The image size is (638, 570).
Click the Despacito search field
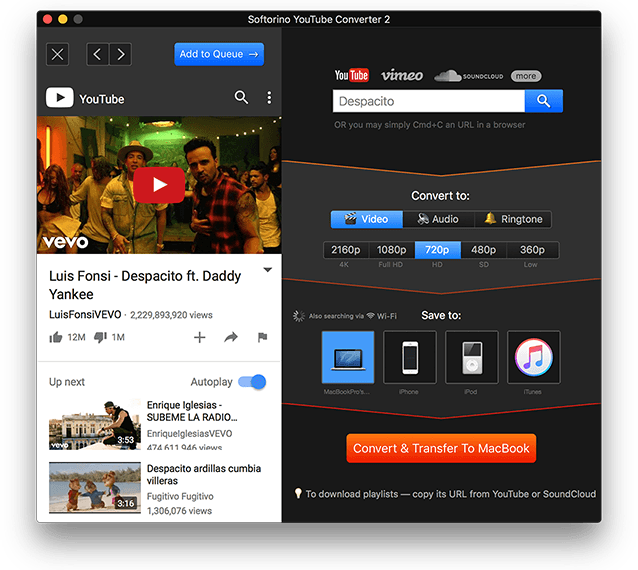pyautogui.click(x=428, y=101)
